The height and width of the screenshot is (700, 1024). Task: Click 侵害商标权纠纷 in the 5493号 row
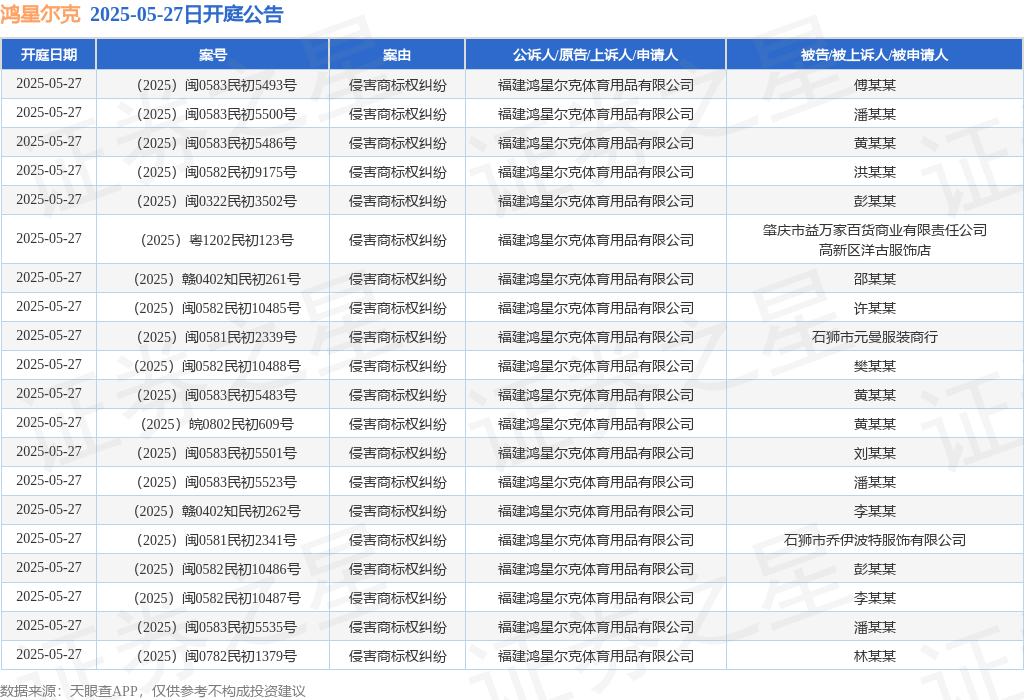tap(397, 85)
